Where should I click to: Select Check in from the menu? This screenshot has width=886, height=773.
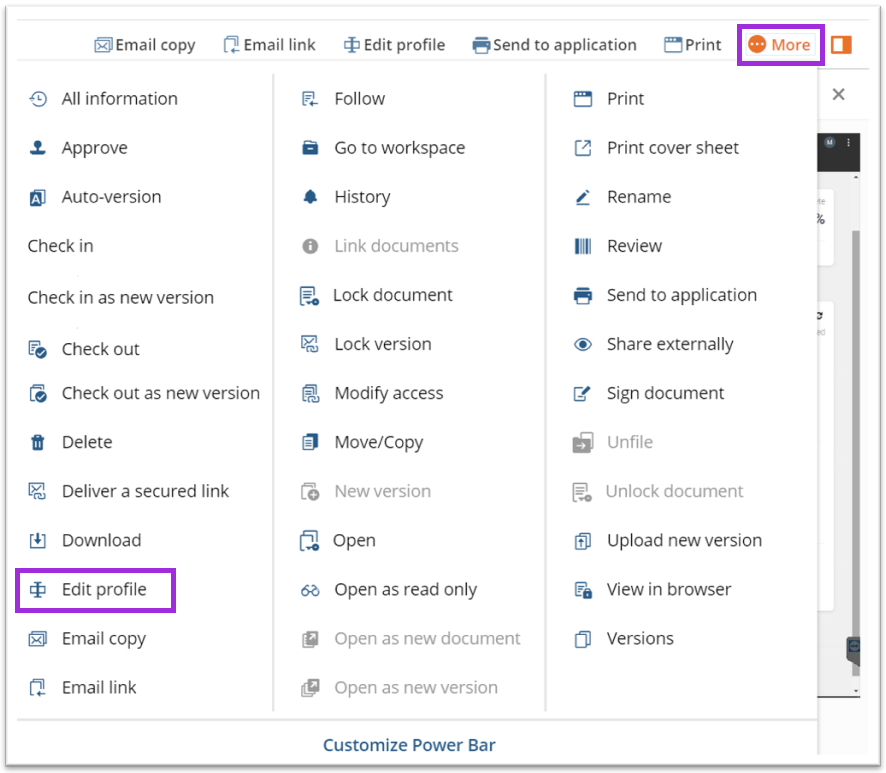pos(60,246)
